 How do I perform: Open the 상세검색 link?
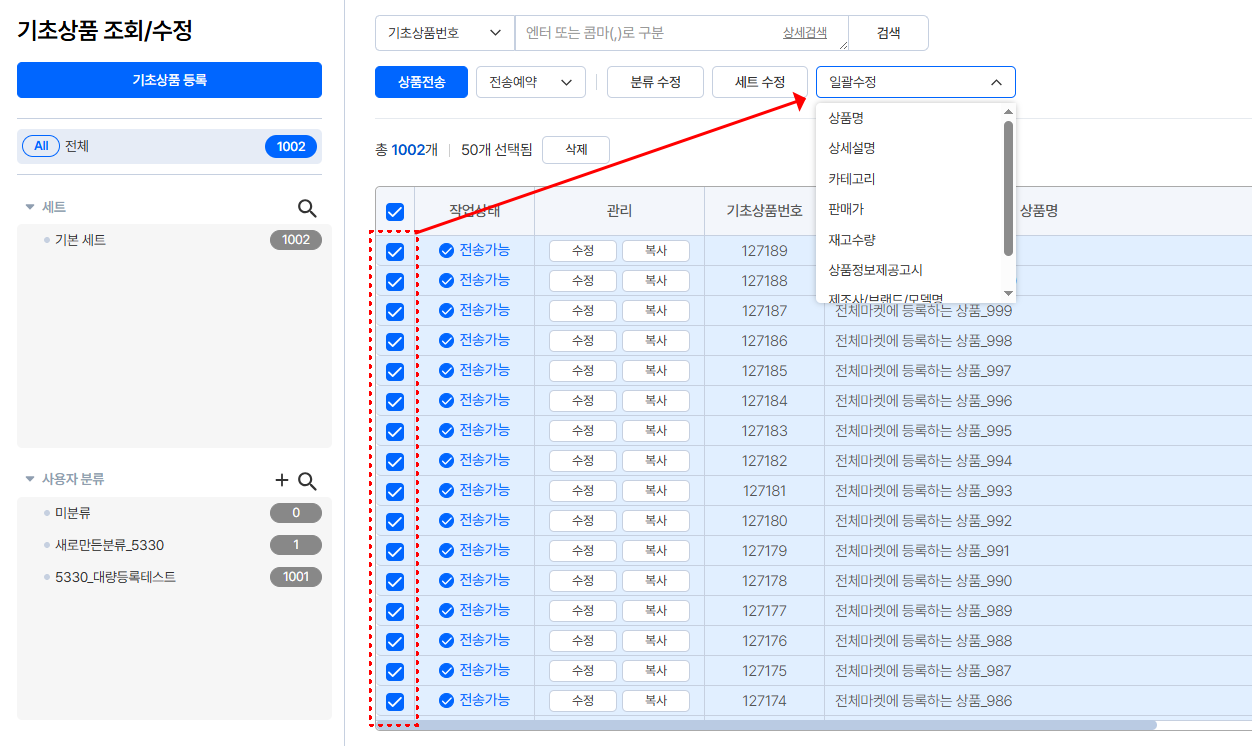[804, 33]
